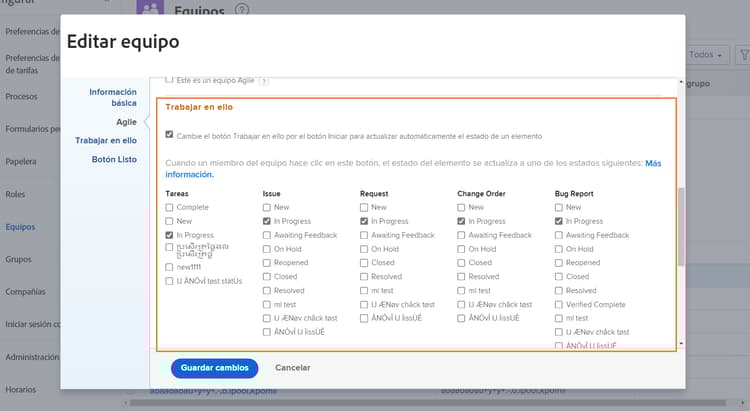Open the Más información link
Image resolution: width=750 pixels, height=411 pixels.
point(653,163)
